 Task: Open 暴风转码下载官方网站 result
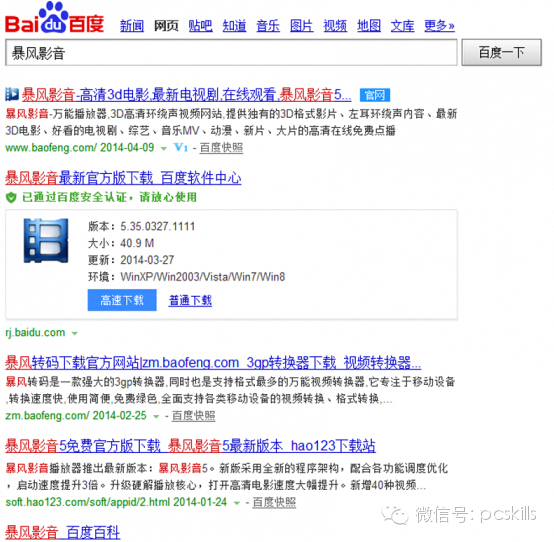[213, 363]
